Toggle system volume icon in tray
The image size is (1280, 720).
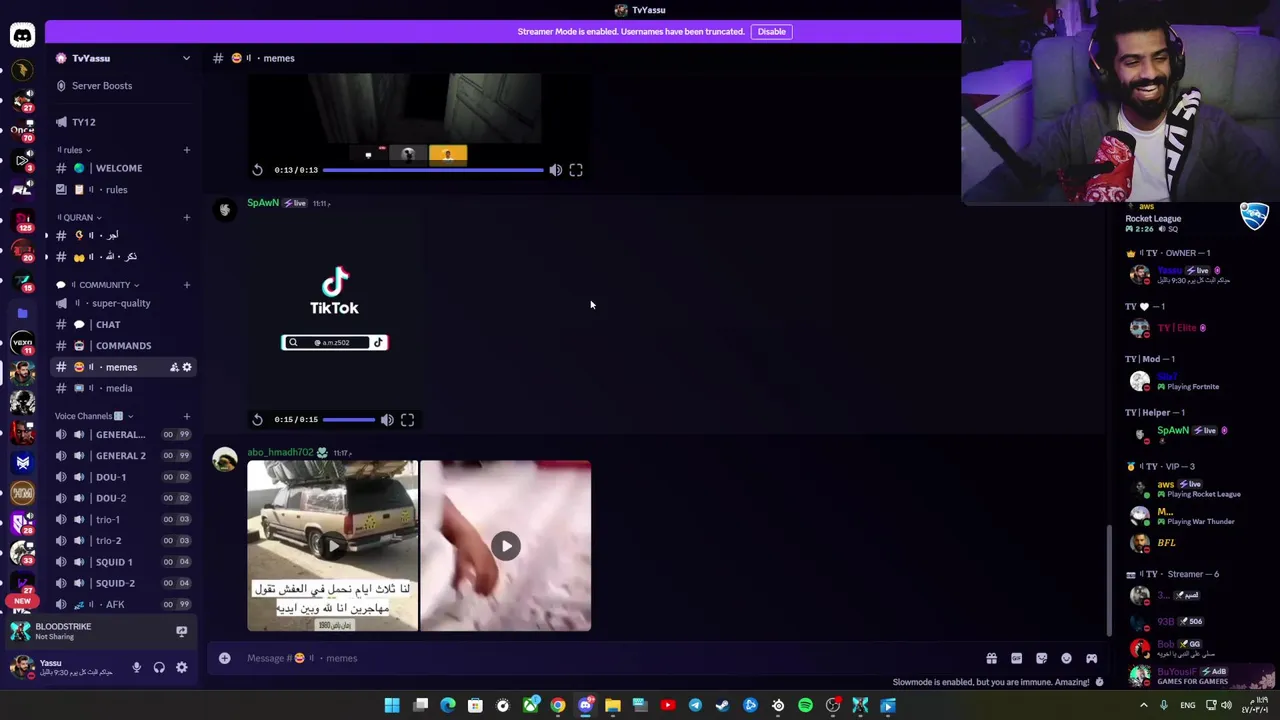(x=1226, y=706)
